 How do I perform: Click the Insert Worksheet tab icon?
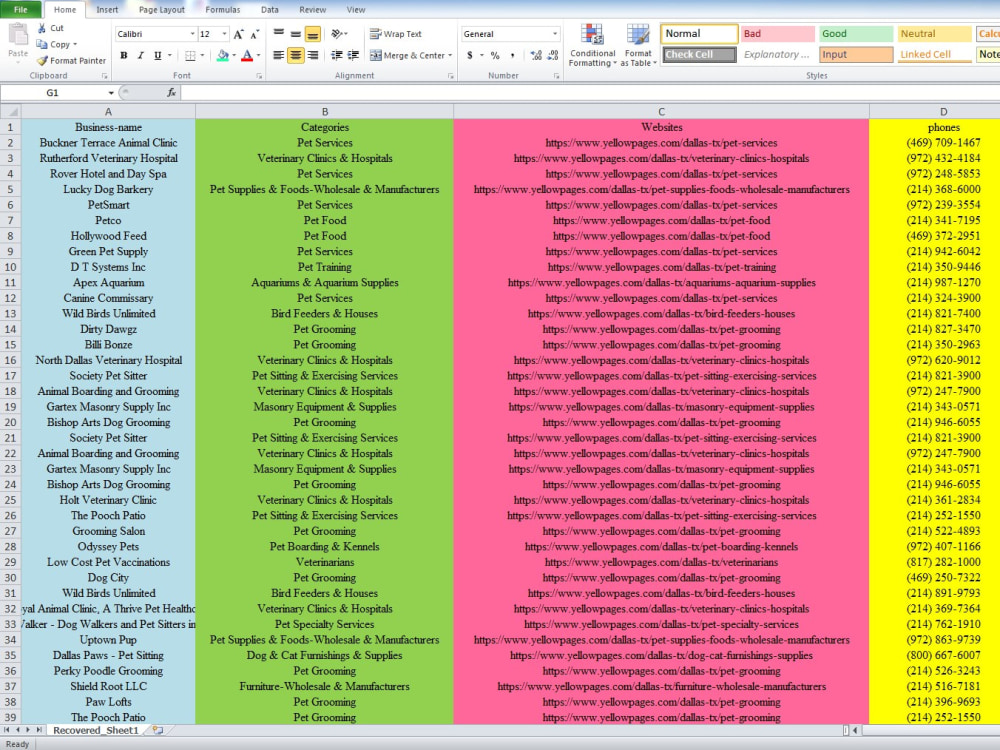pos(158,730)
